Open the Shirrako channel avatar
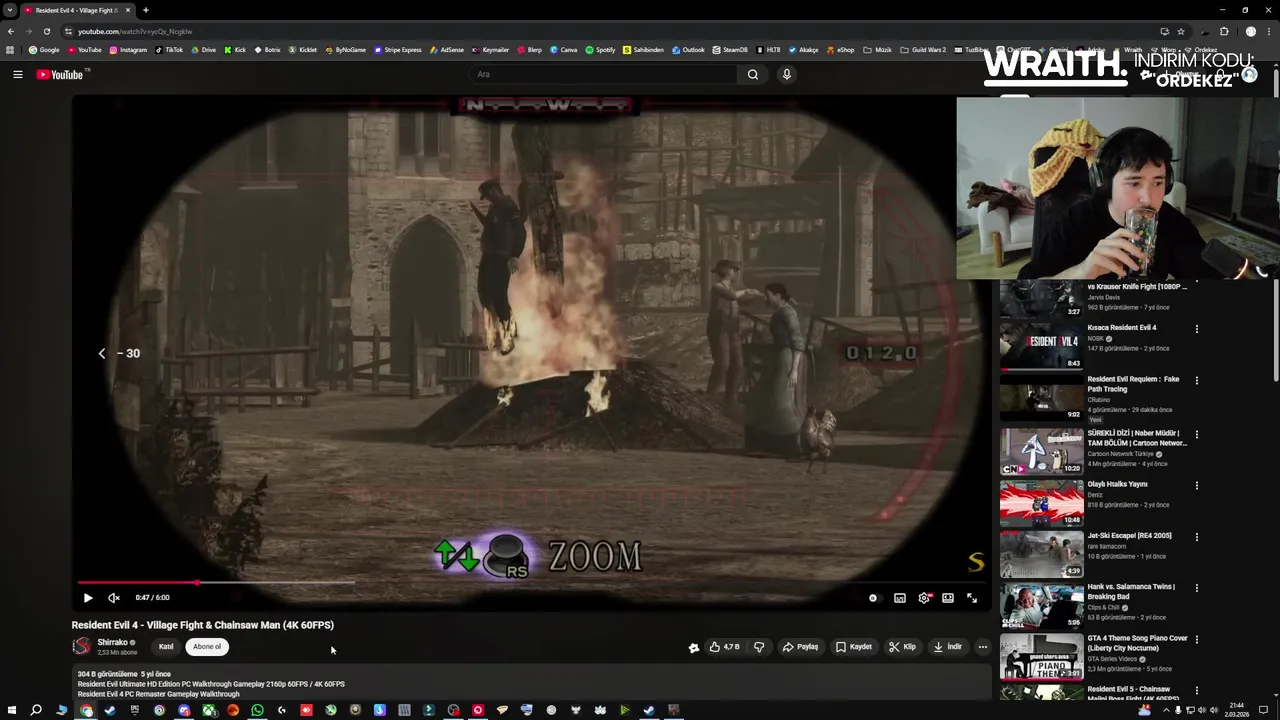 (81, 647)
